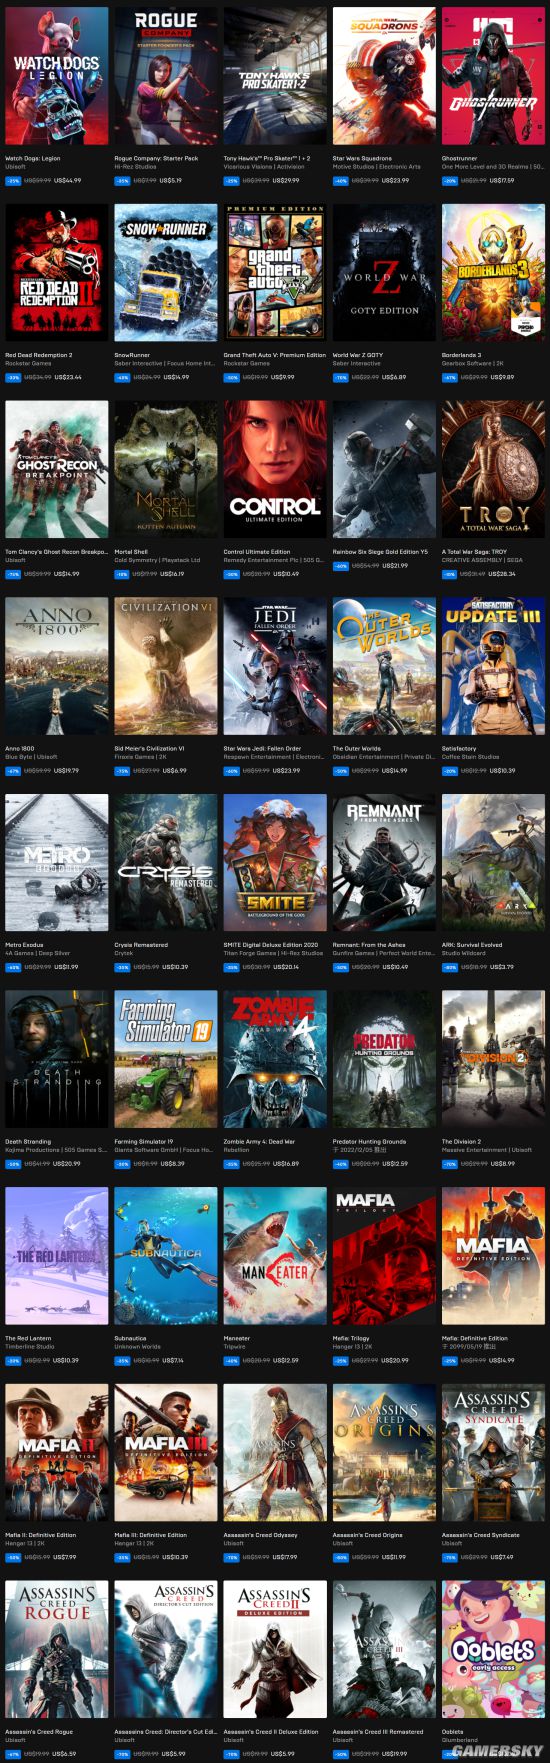550x1763 pixels.
Task: Select the Mortal Shell cover
Action: pos(166,470)
